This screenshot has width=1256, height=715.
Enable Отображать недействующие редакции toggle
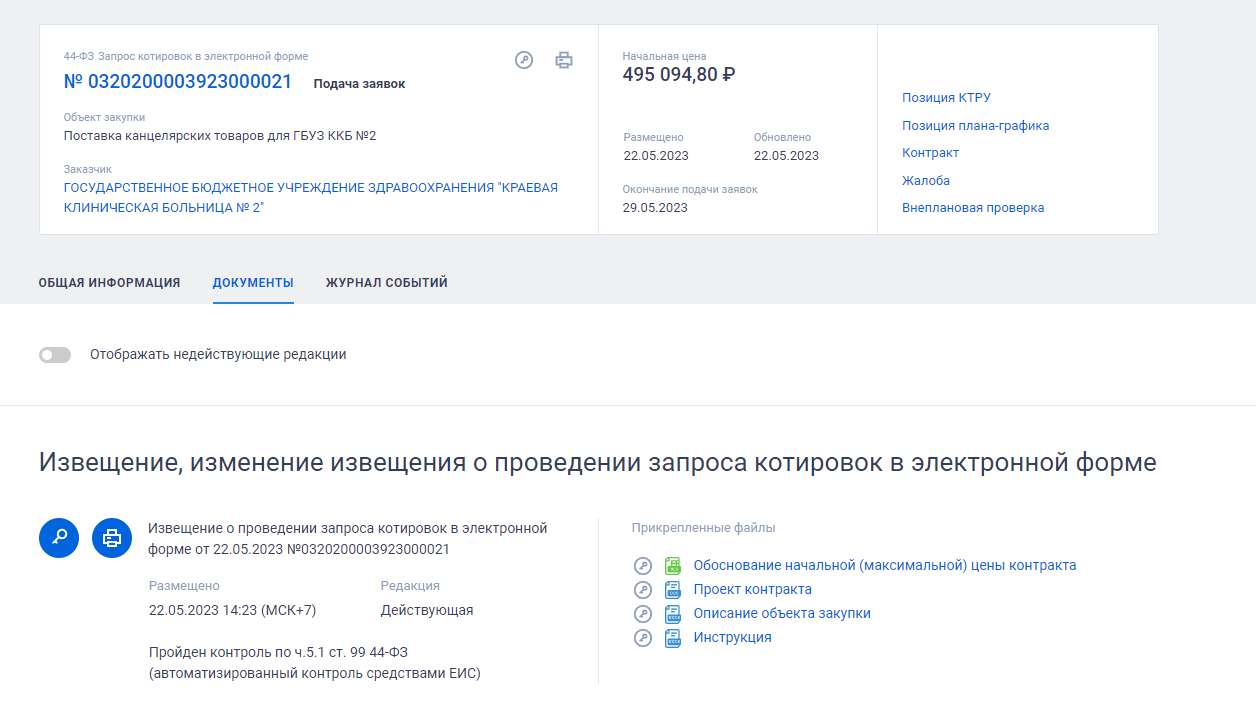pyautogui.click(x=55, y=354)
